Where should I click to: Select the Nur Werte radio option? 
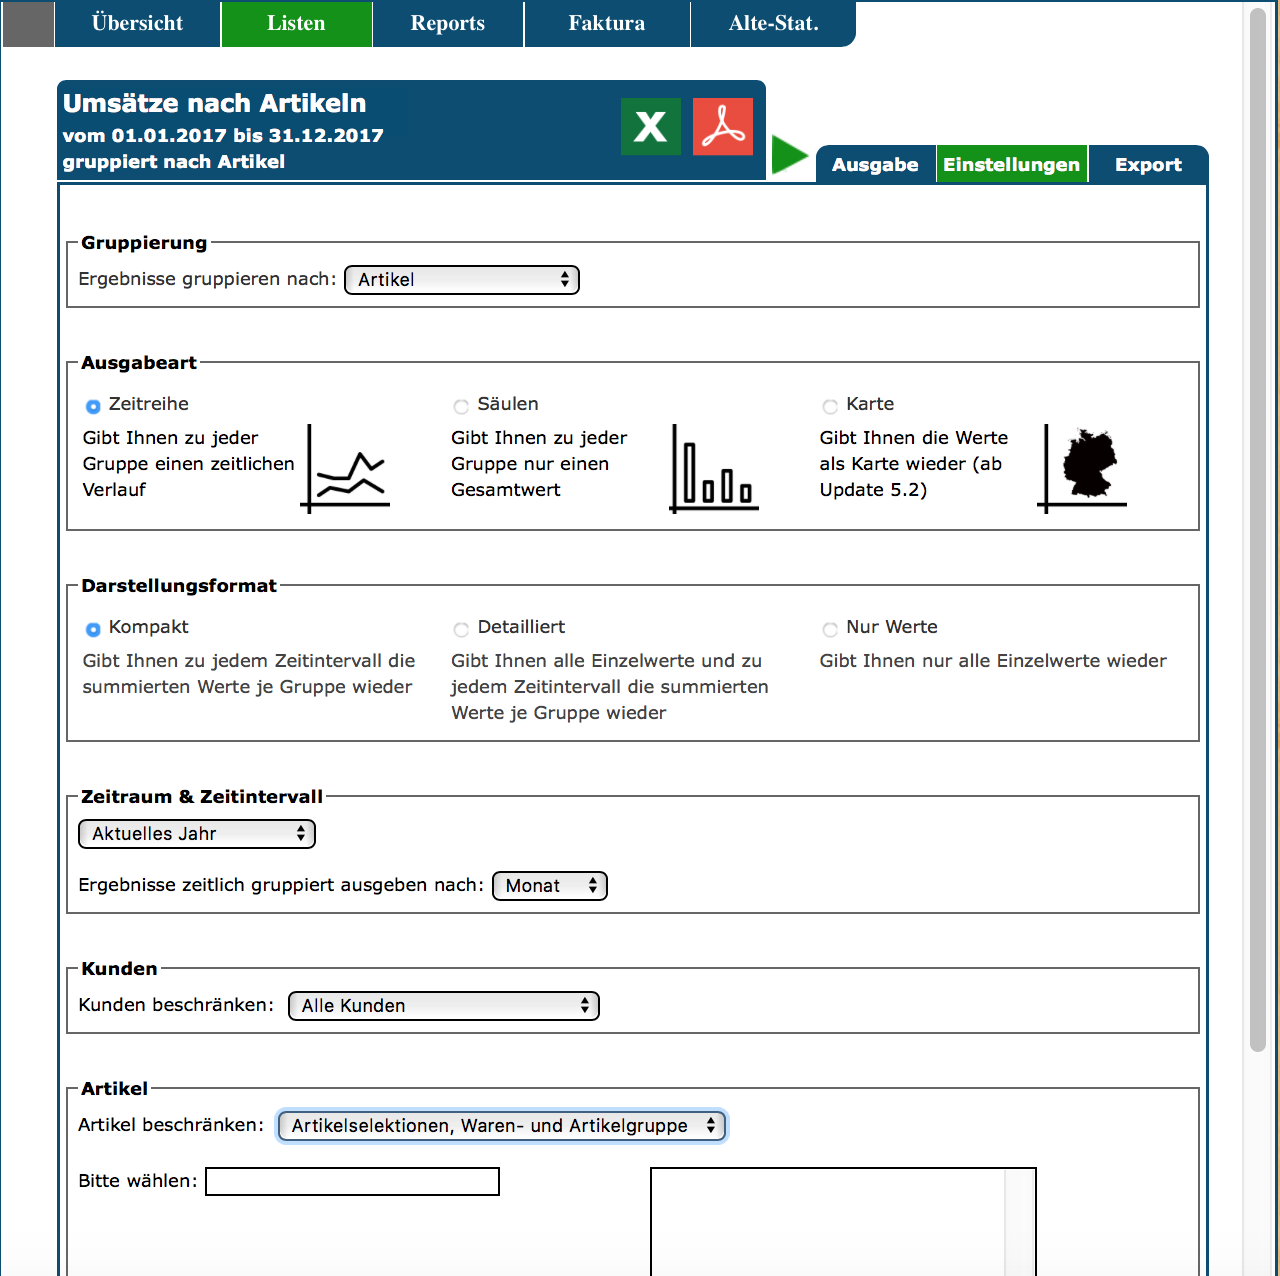point(830,629)
